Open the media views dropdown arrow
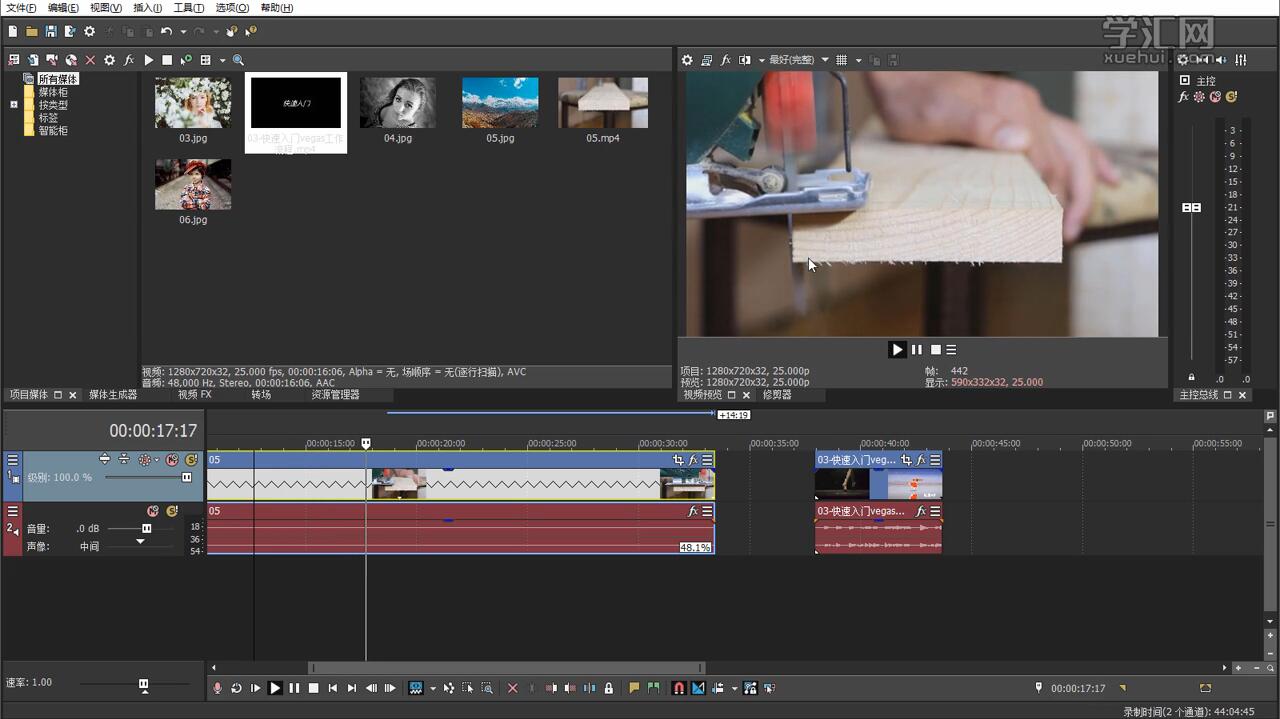The height and width of the screenshot is (719, 1280). pyautogui.click(x=222, y=60)
